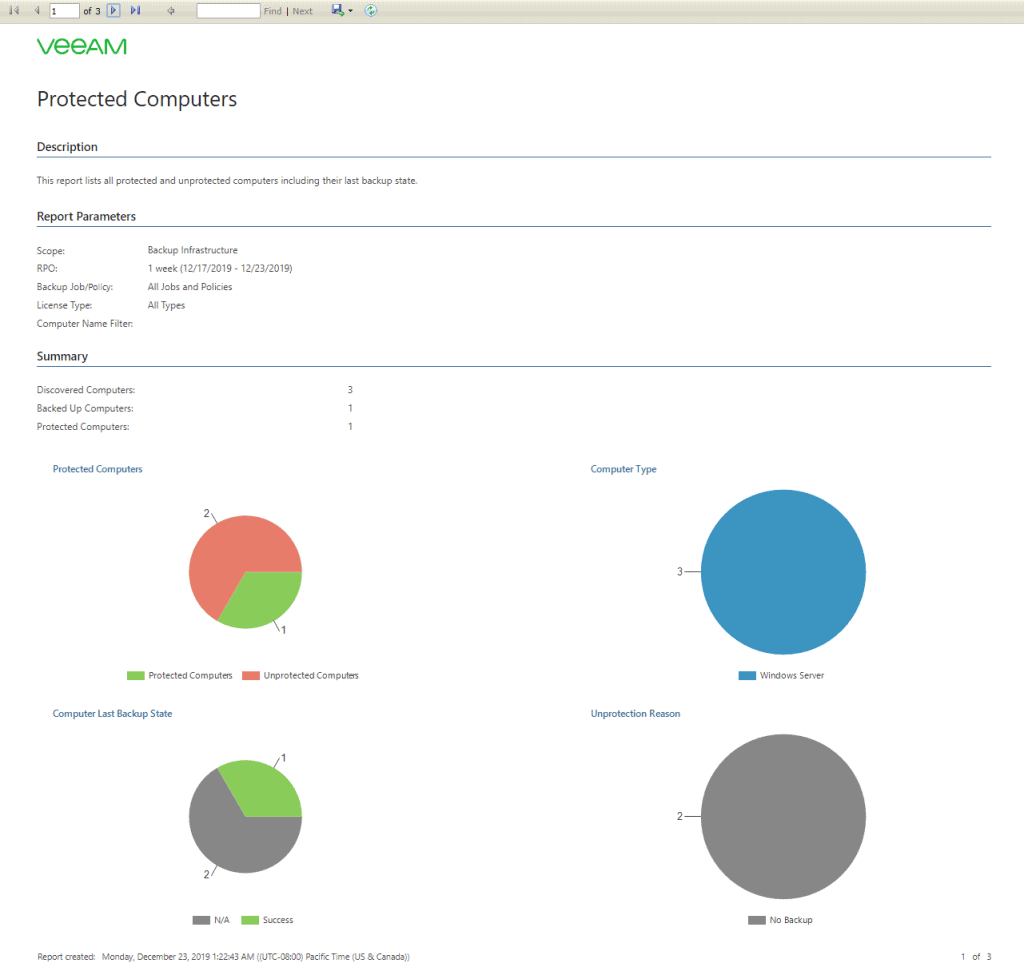Jump to the last report page

pyautogui.click(x=135, y=10)
